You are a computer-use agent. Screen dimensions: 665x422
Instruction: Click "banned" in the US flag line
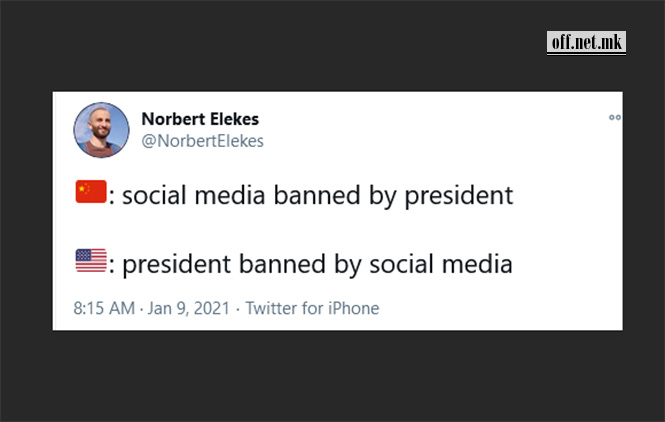282,264
